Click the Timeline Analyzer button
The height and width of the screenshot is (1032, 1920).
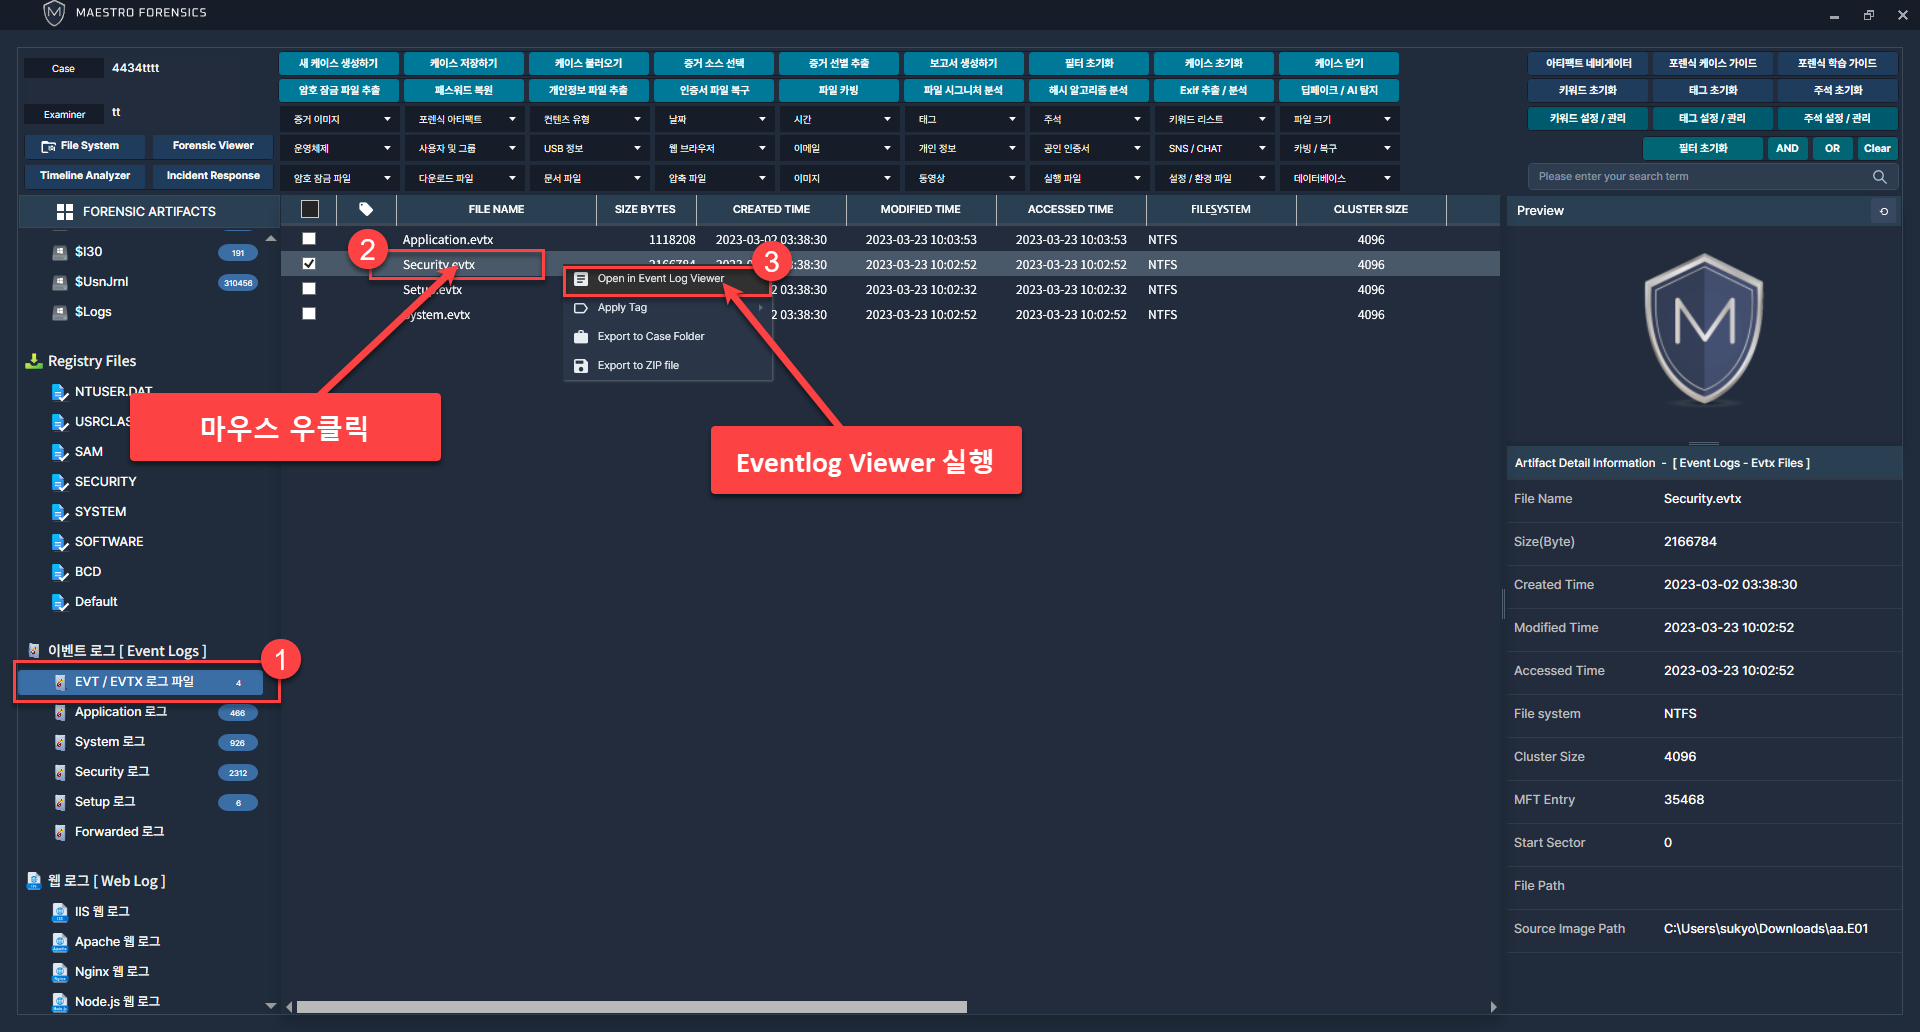tap(85, 176)
